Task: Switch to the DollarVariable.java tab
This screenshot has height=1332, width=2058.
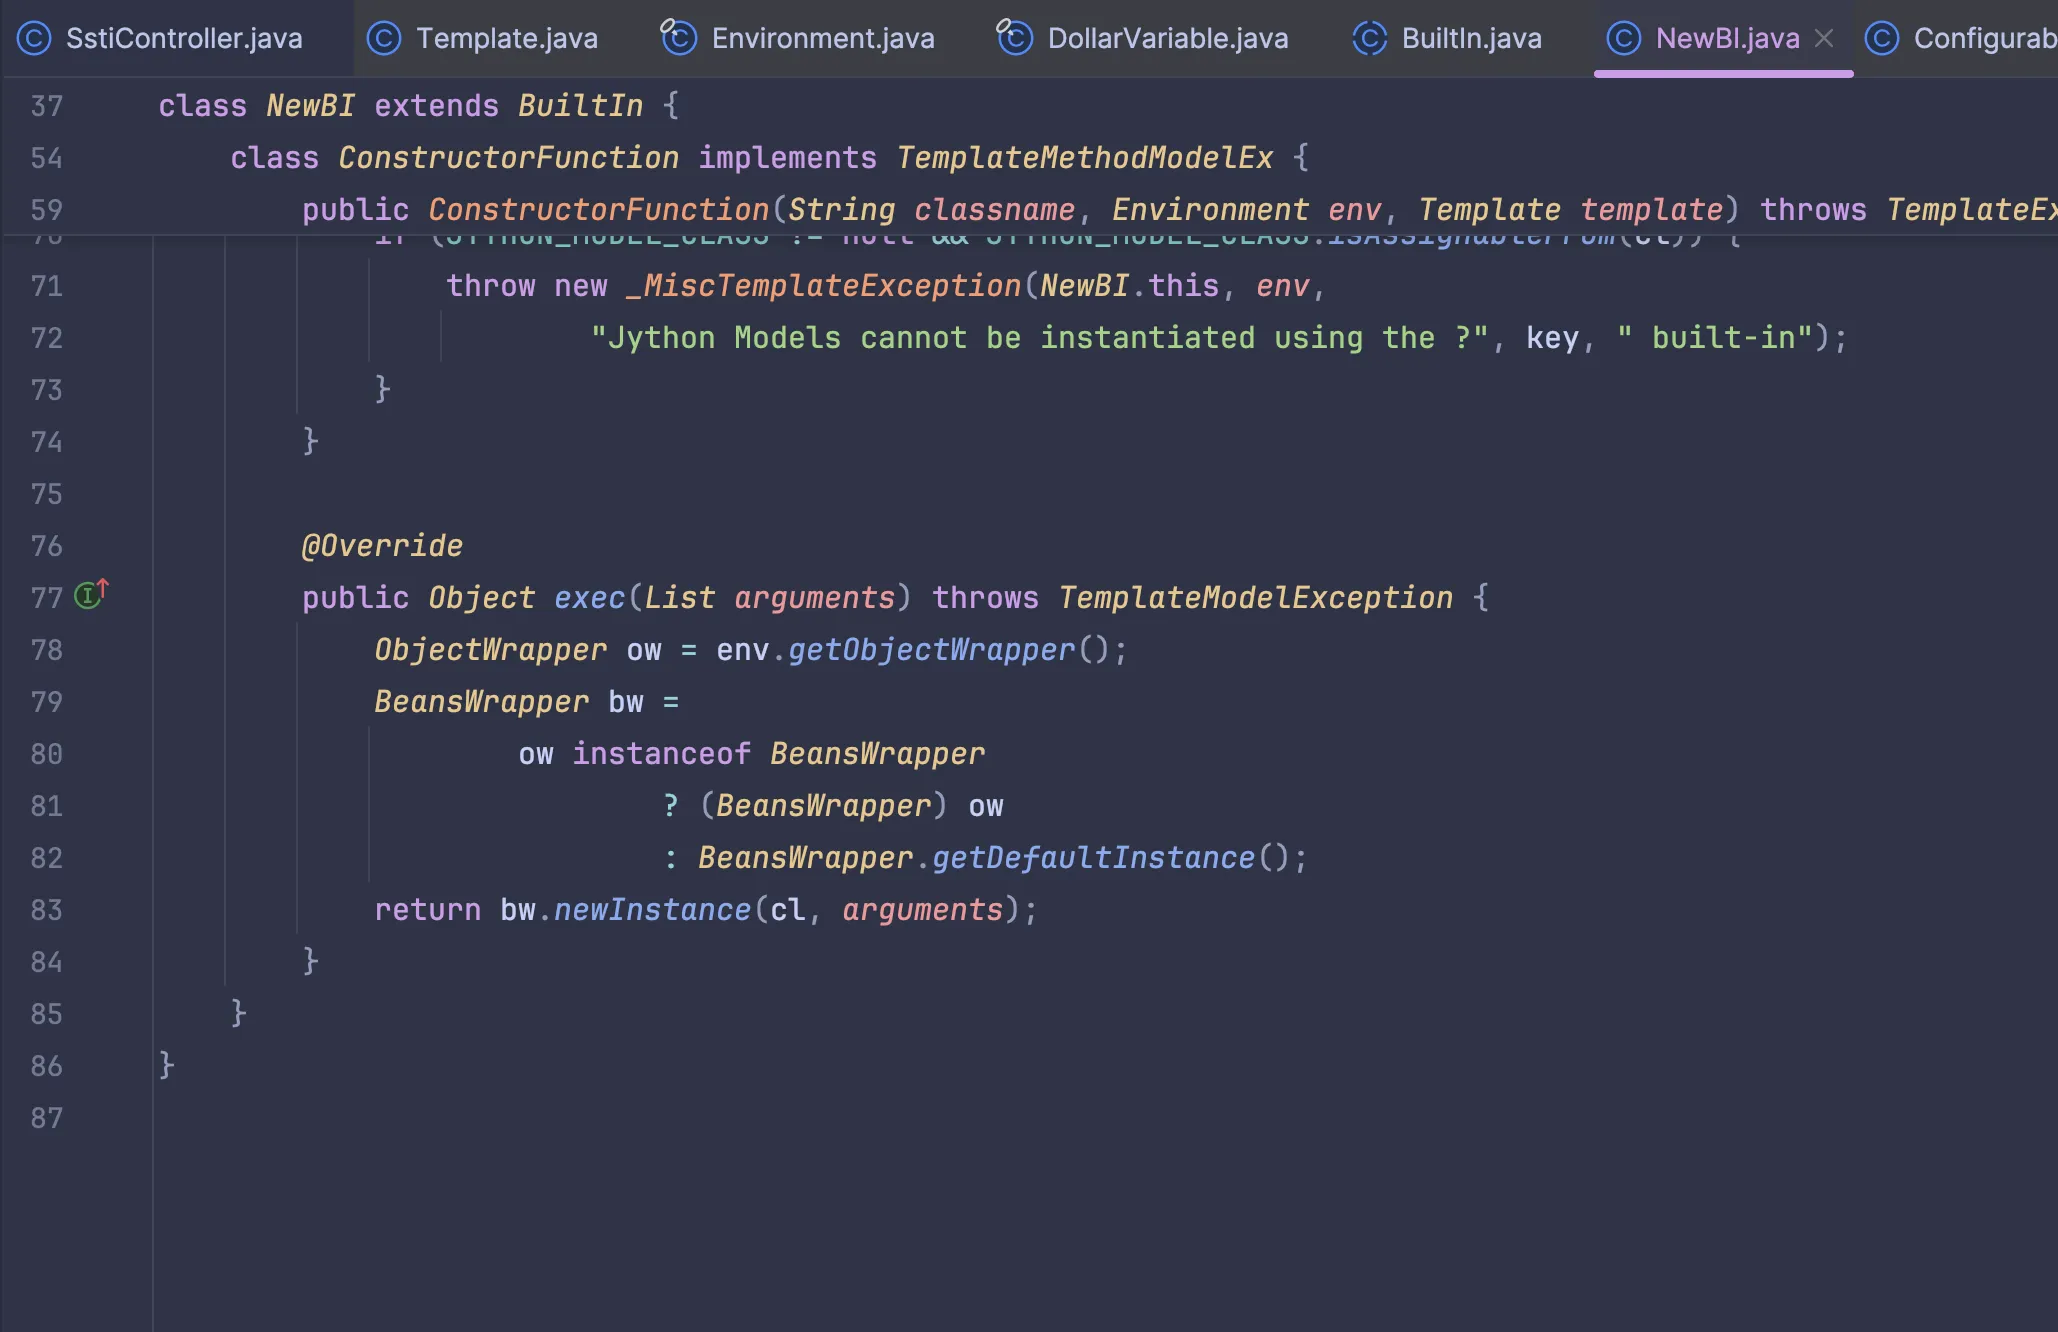Action: pos(1143,38)
